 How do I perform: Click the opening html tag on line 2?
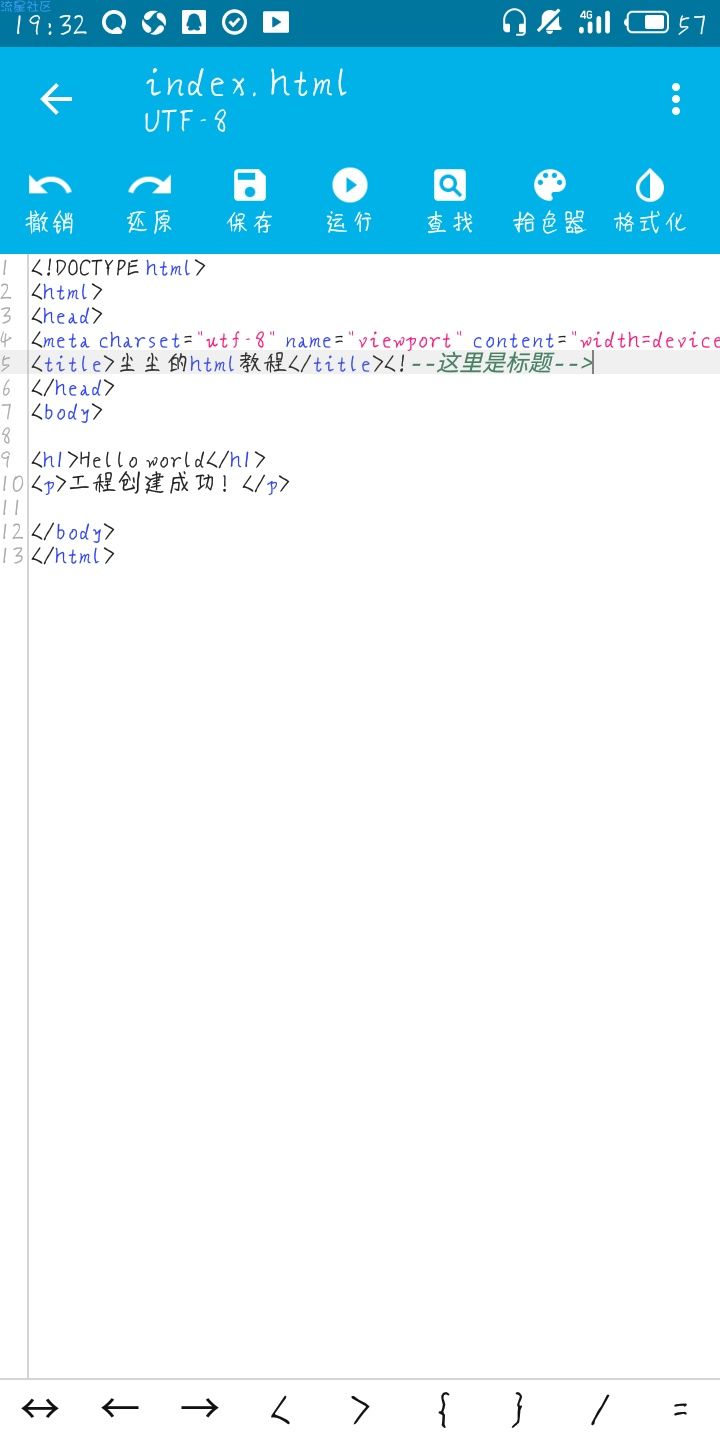(66, 292)
